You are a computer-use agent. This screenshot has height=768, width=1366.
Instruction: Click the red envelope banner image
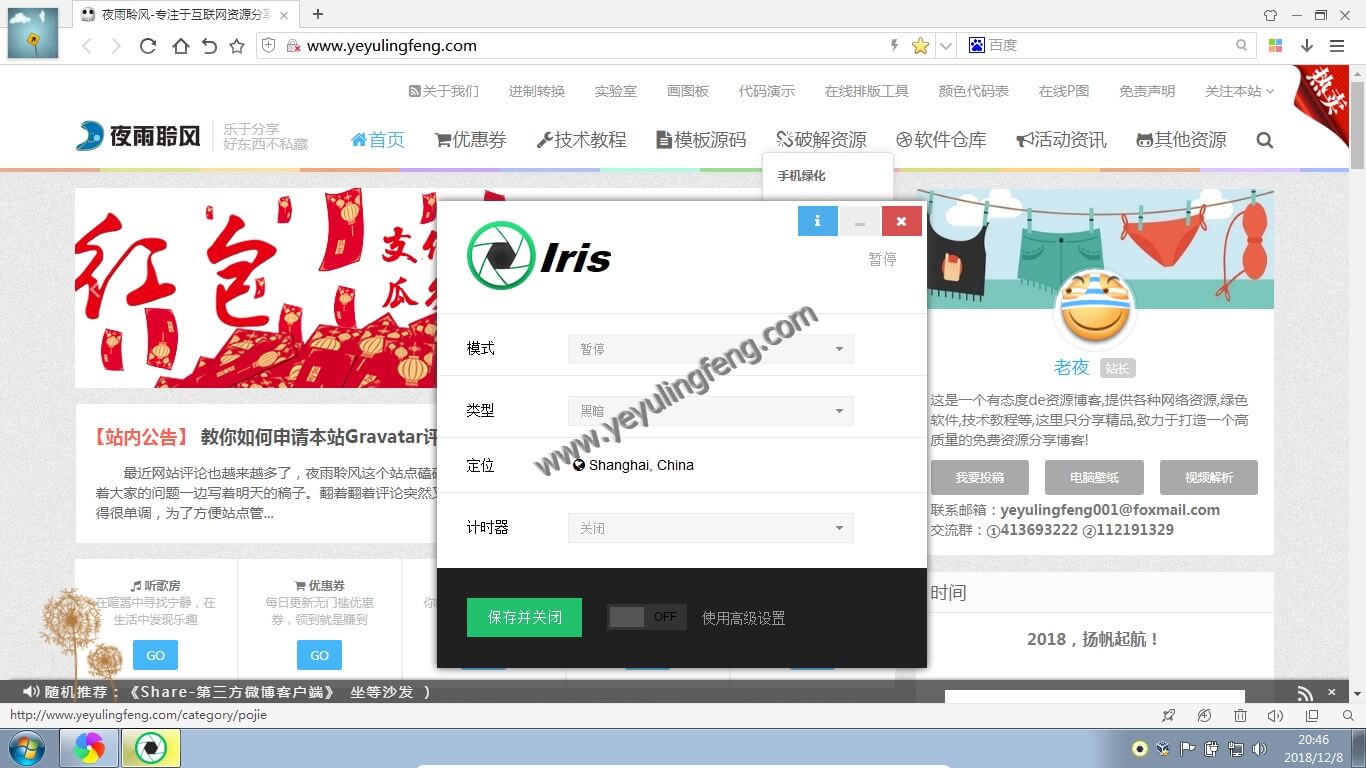256,288
